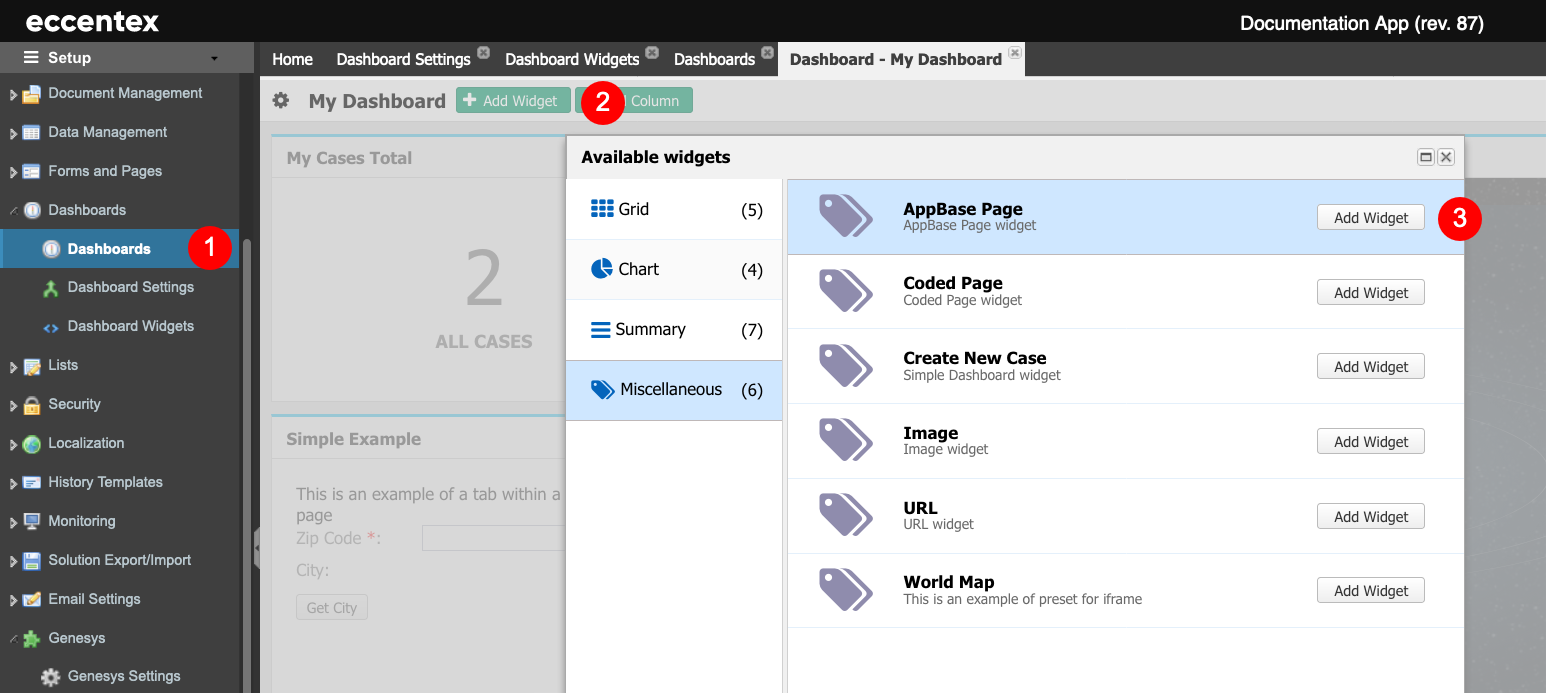Click the Security padlock icon

coord(31,405)
